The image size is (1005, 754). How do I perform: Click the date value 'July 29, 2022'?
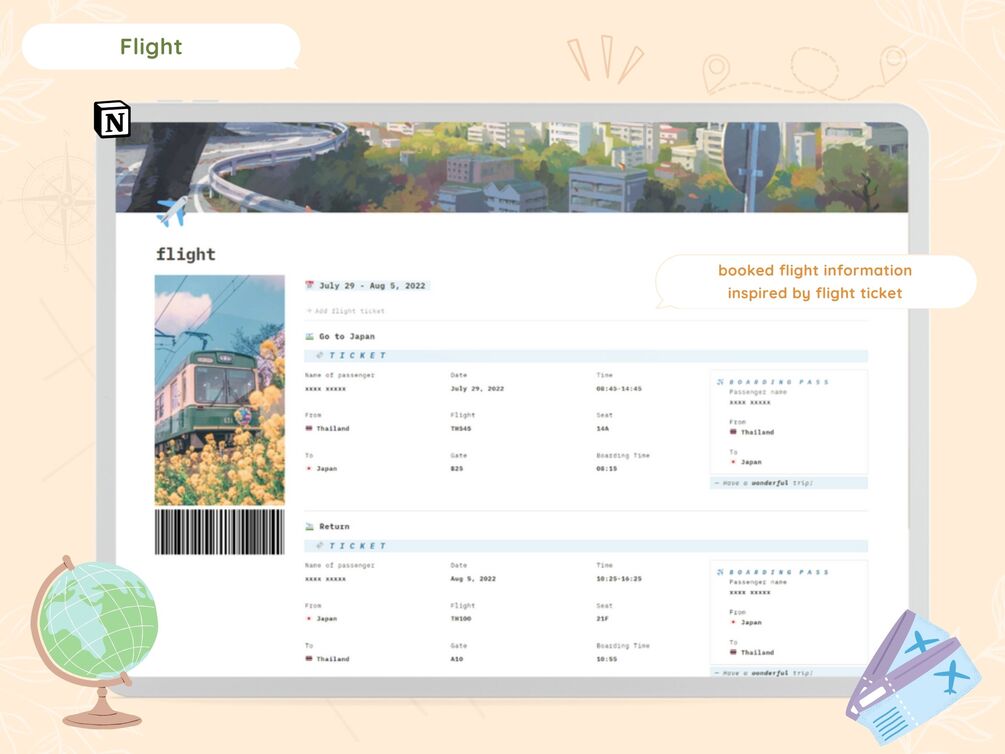(x=477, y=389)
